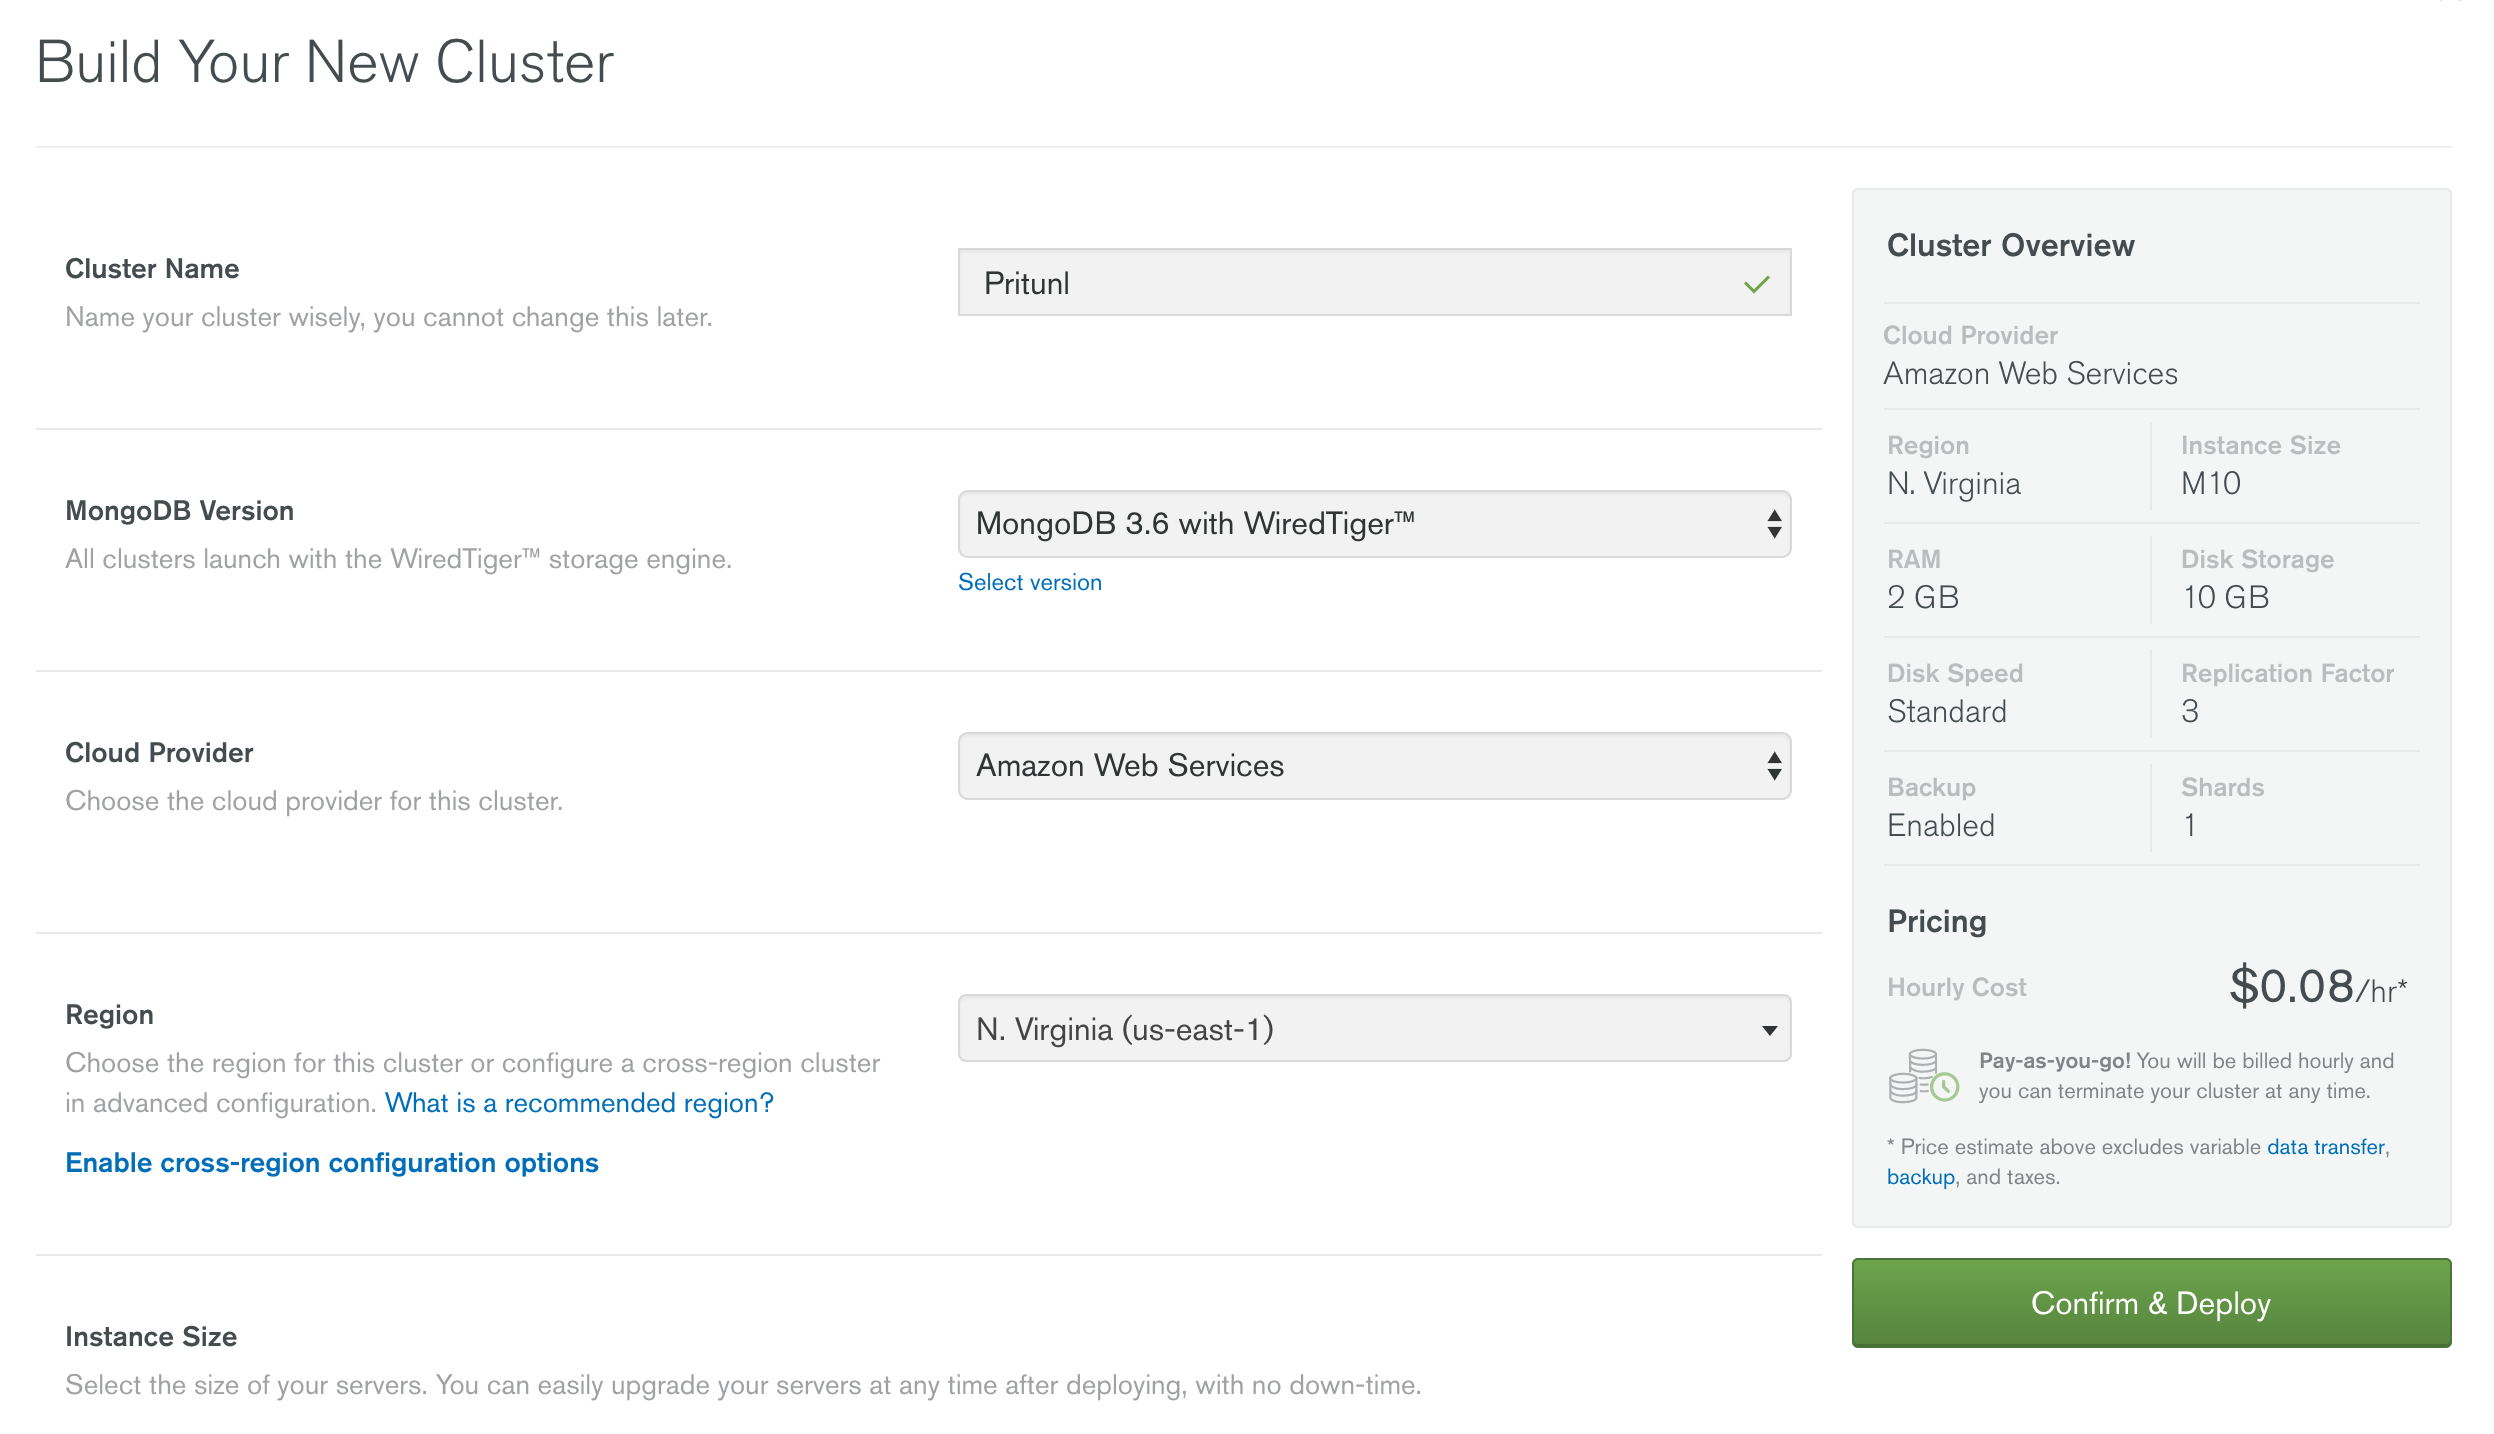The width and height of the screenshot is (2494, 1434).
Task: Click the Cluster Overview heading
Action: 2010,246
